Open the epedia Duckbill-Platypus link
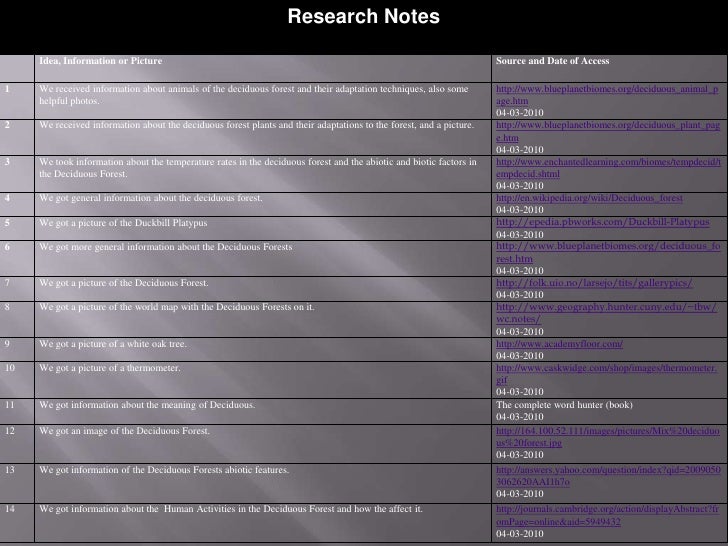This screenshot has width=728, height=546. 603,222
